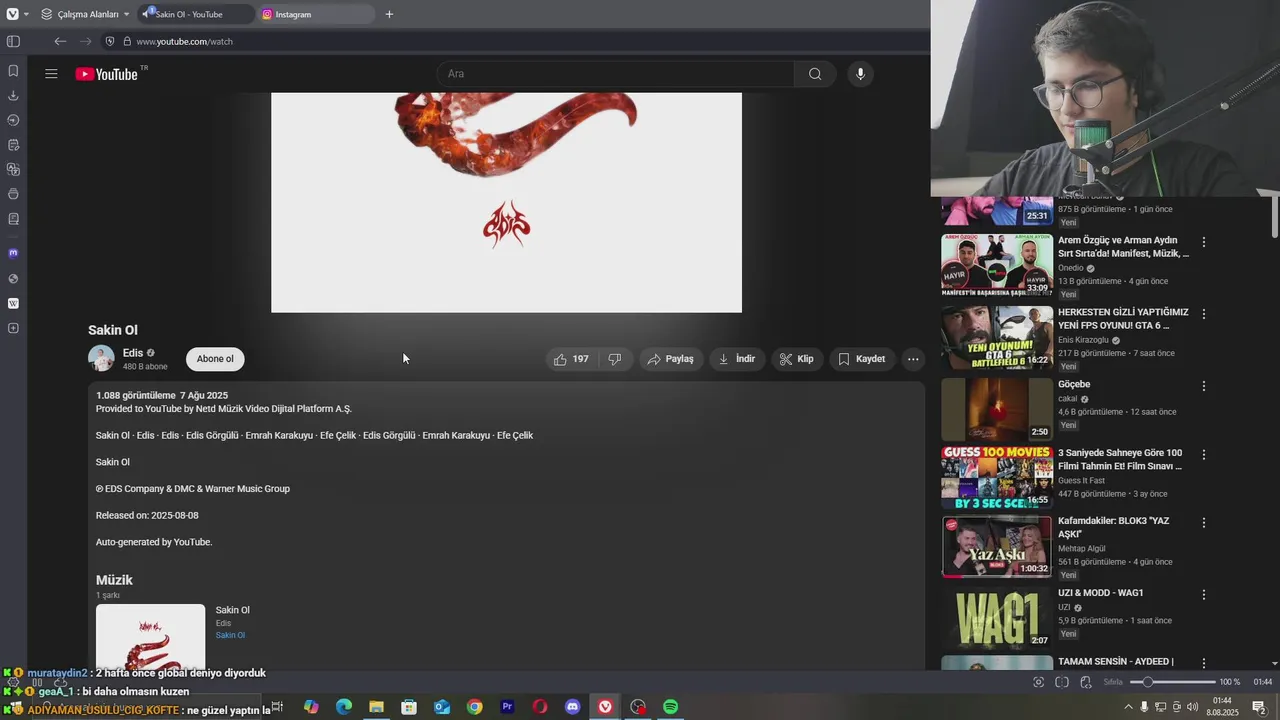The height and width of the screenshot is (720, 1280).
Task: Open the Göçebe video thumbnail
Action: pyautogui.click(x=997, y=409)
